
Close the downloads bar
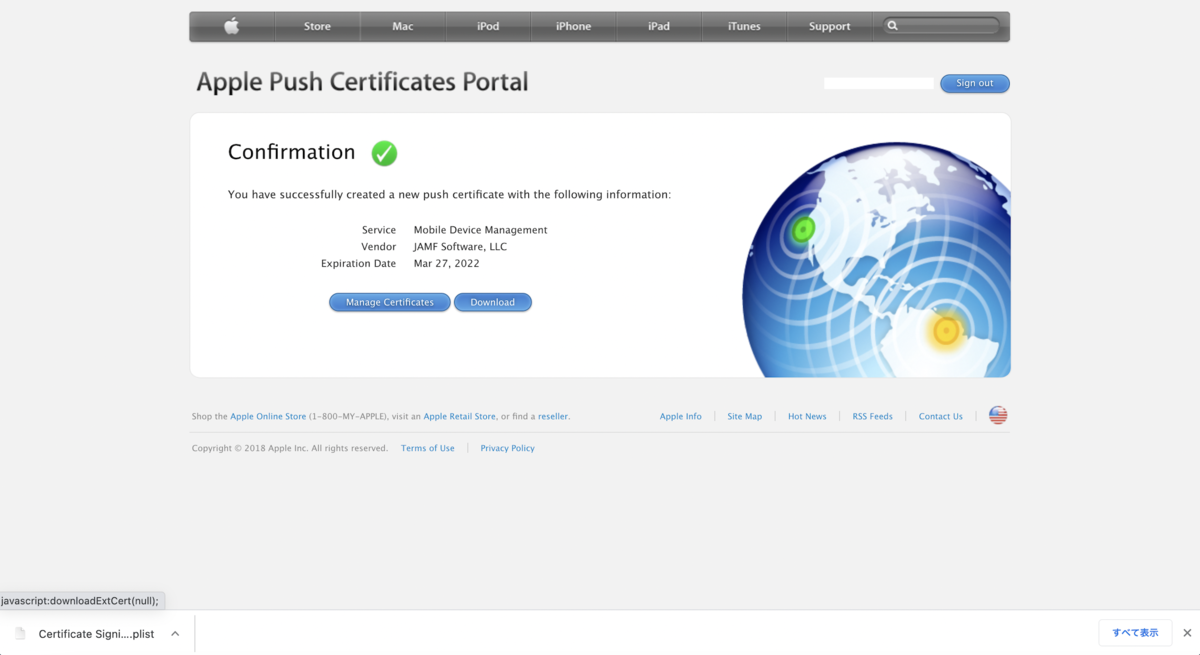[x=1187, y=633]
